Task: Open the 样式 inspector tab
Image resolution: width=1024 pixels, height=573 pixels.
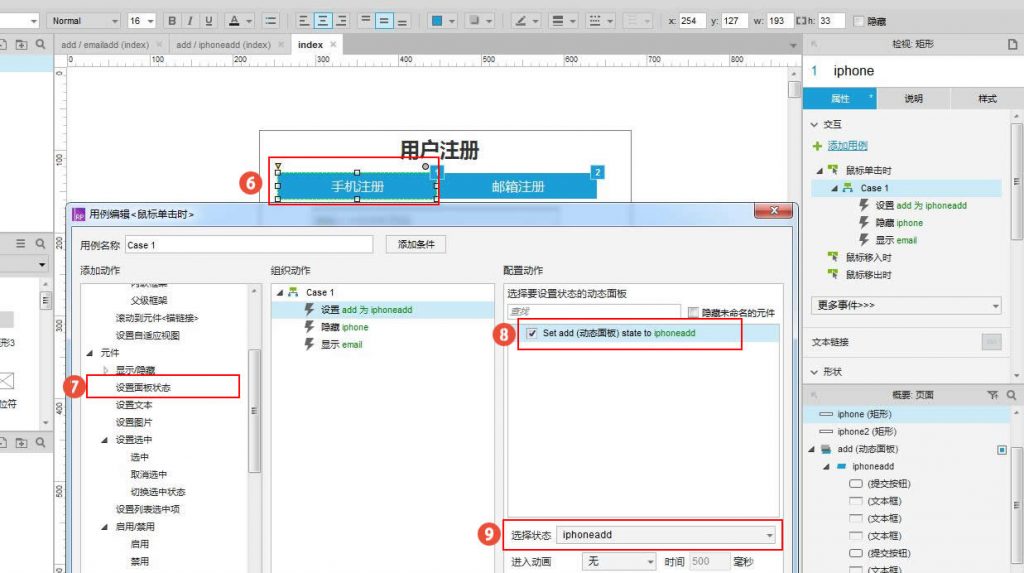Action: [x=987, y=99]
